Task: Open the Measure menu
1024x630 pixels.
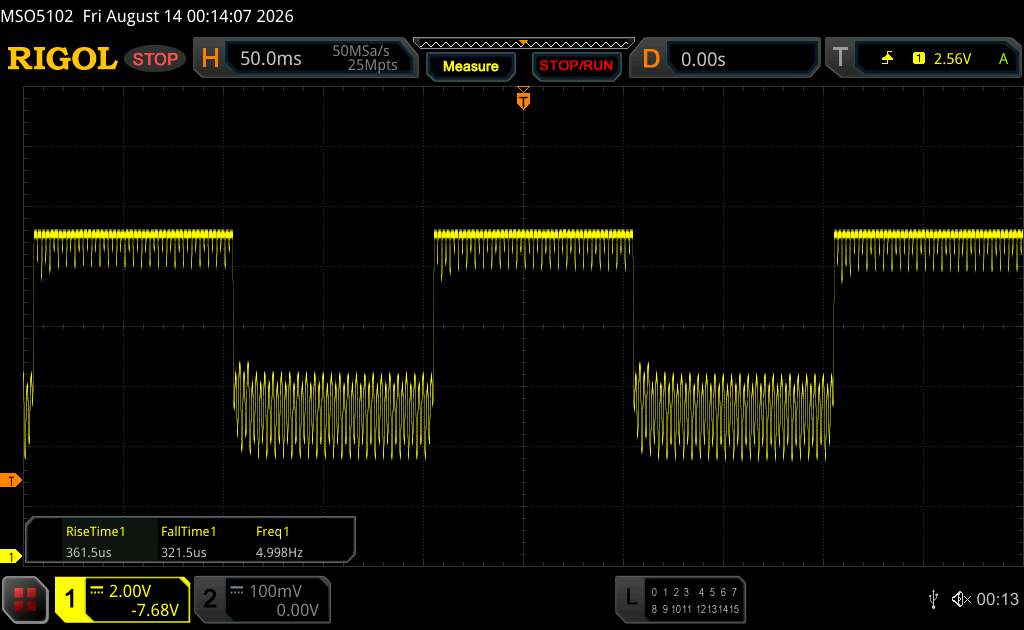Action: click(470, 67)
